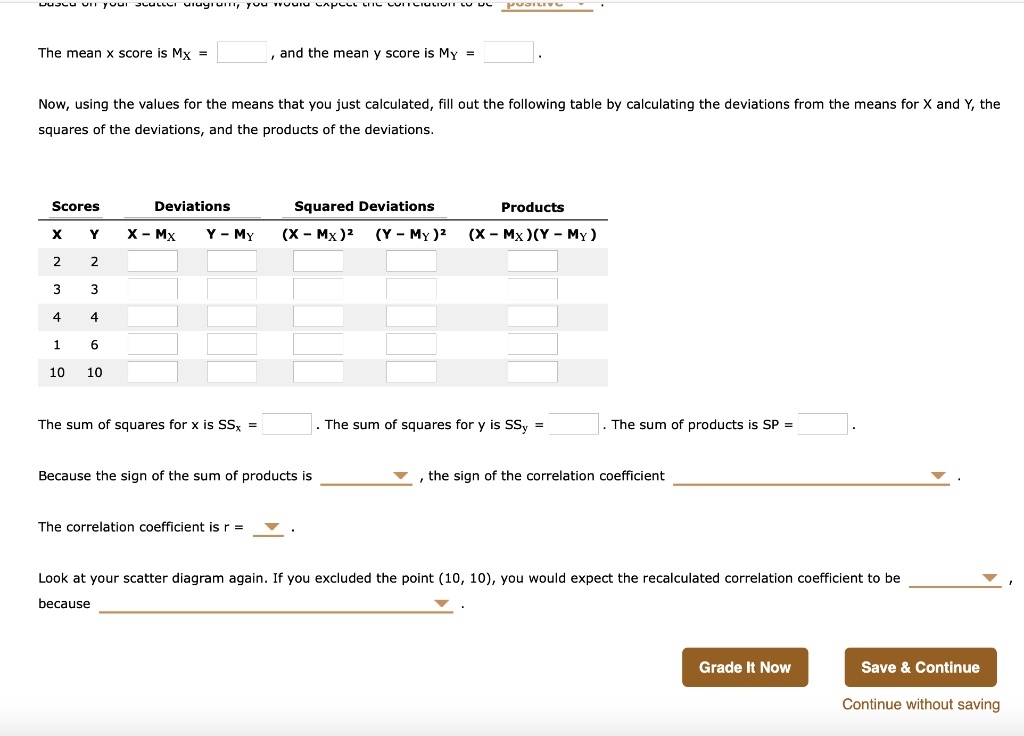Click the mean y score My input field
1024x736 pixels.
[x=507, y=51]
